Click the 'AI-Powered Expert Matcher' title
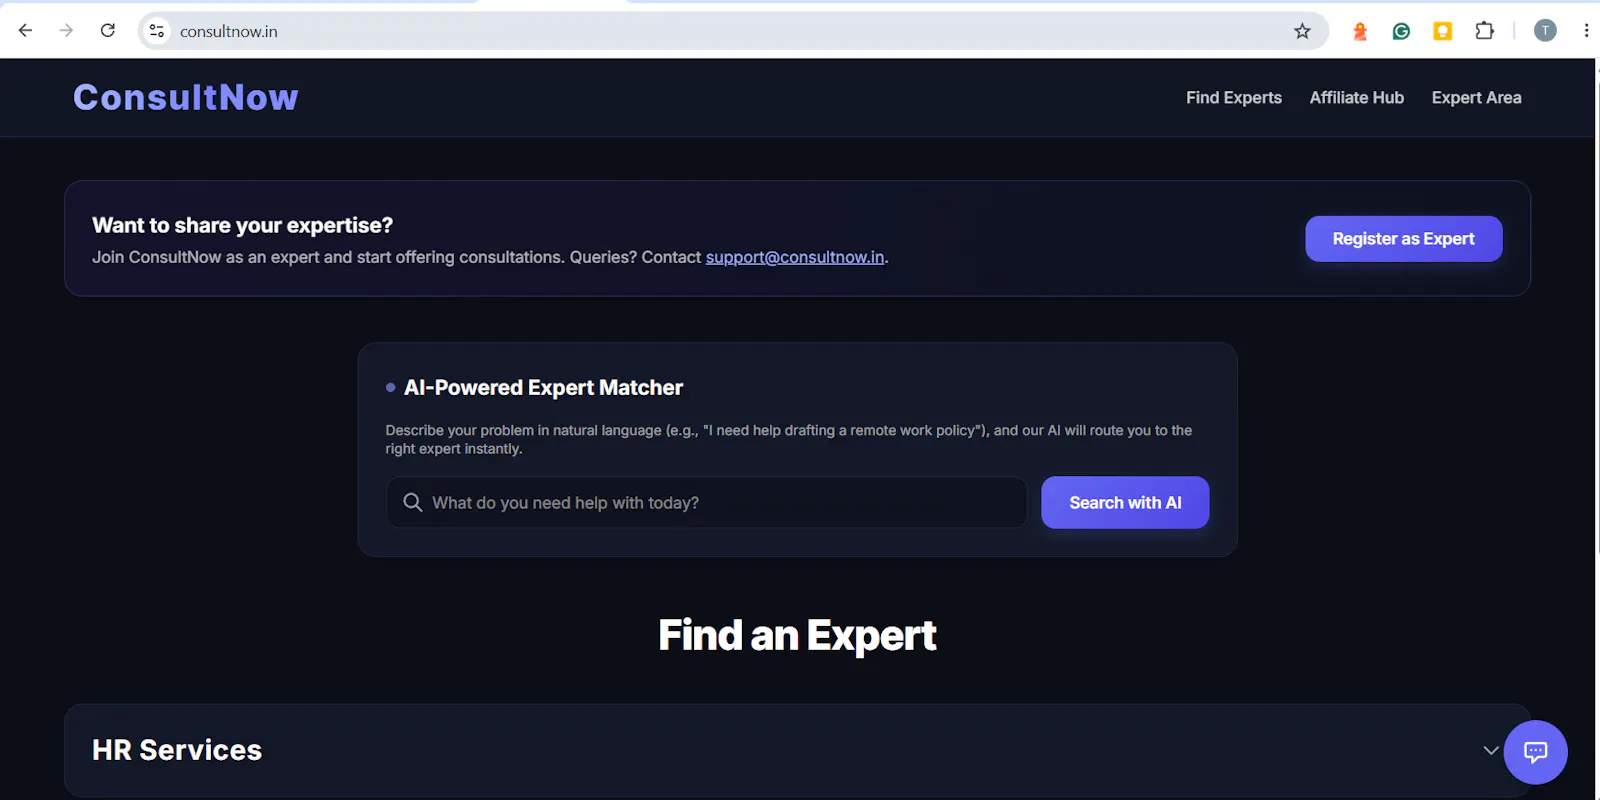The height and width of the screenshot is (800, 1600). 543,388
